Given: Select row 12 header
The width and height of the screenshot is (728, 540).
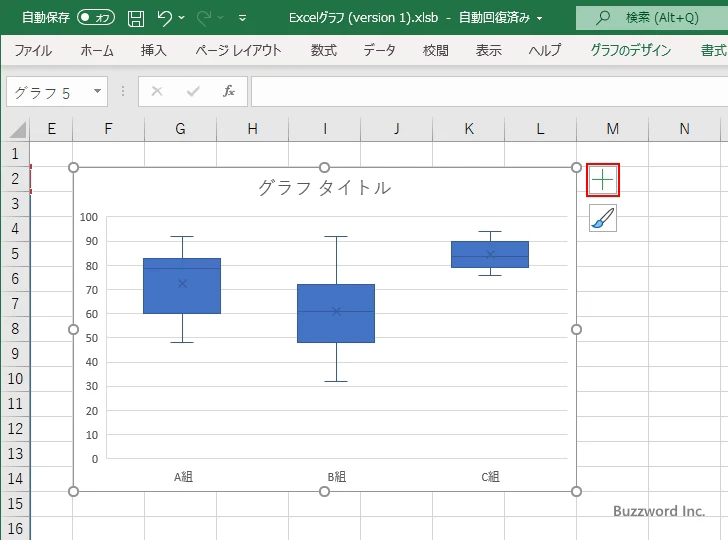Looking at the screenshot, I should (x=15, y=428).
